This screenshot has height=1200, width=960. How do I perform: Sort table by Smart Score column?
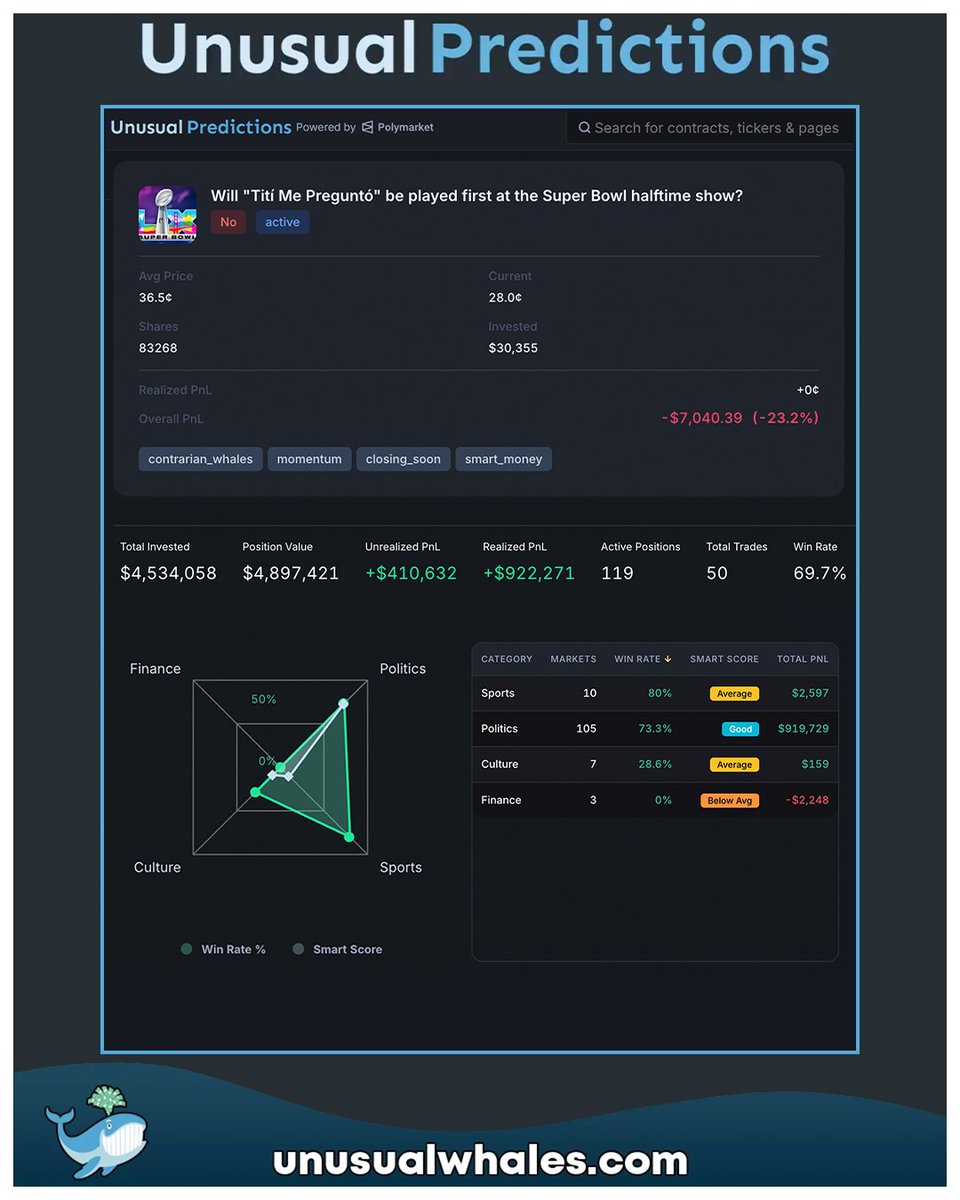click(x=724, y=659)
